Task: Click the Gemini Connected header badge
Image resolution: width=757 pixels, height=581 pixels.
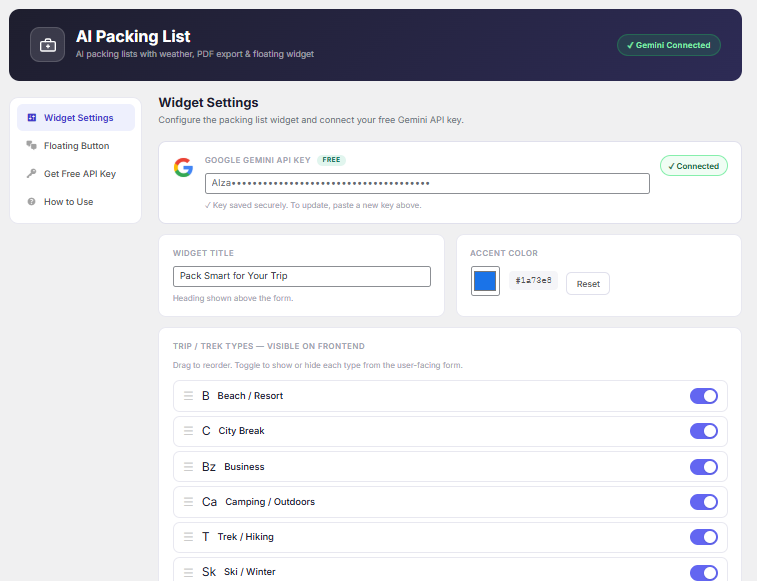Action: pos(669,45)
